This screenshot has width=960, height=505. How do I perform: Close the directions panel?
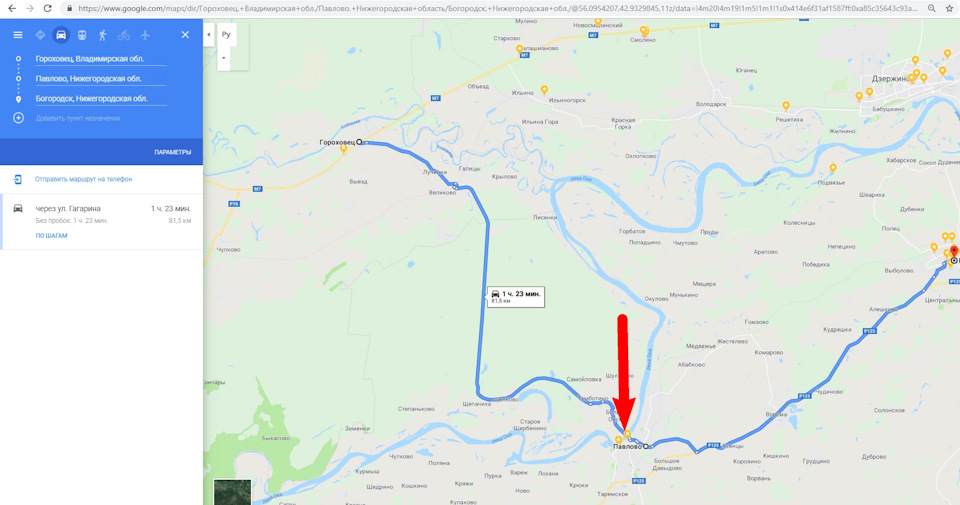click(185, 35)
